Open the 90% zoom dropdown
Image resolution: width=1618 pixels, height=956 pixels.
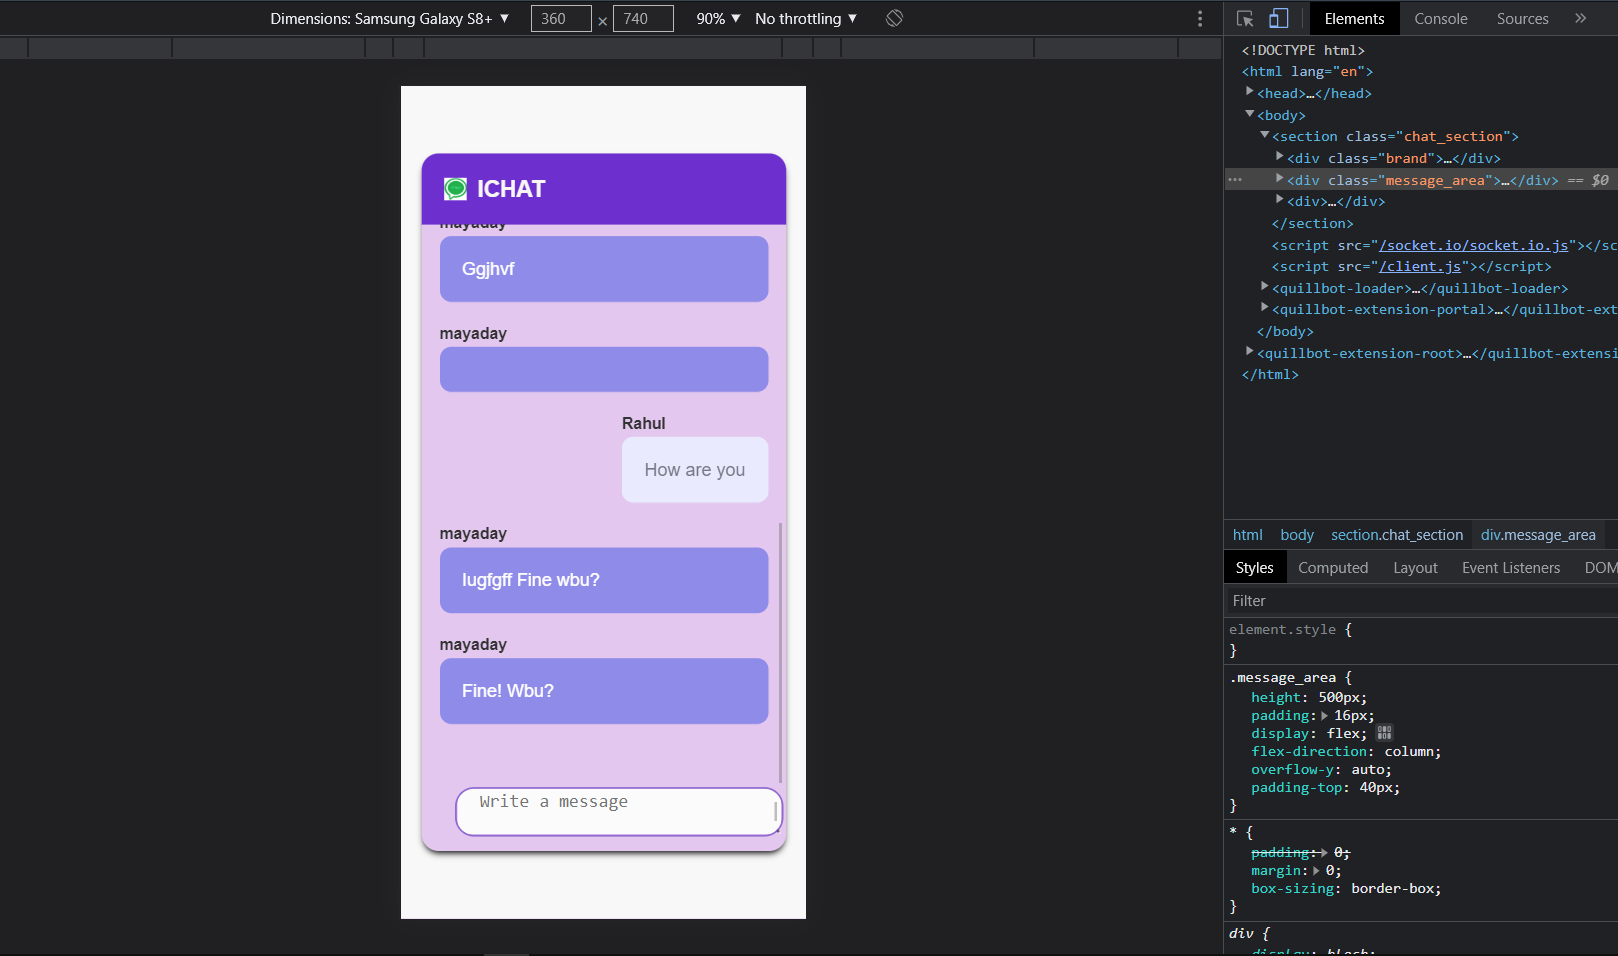pyautogui.click(x=719, y=18)
